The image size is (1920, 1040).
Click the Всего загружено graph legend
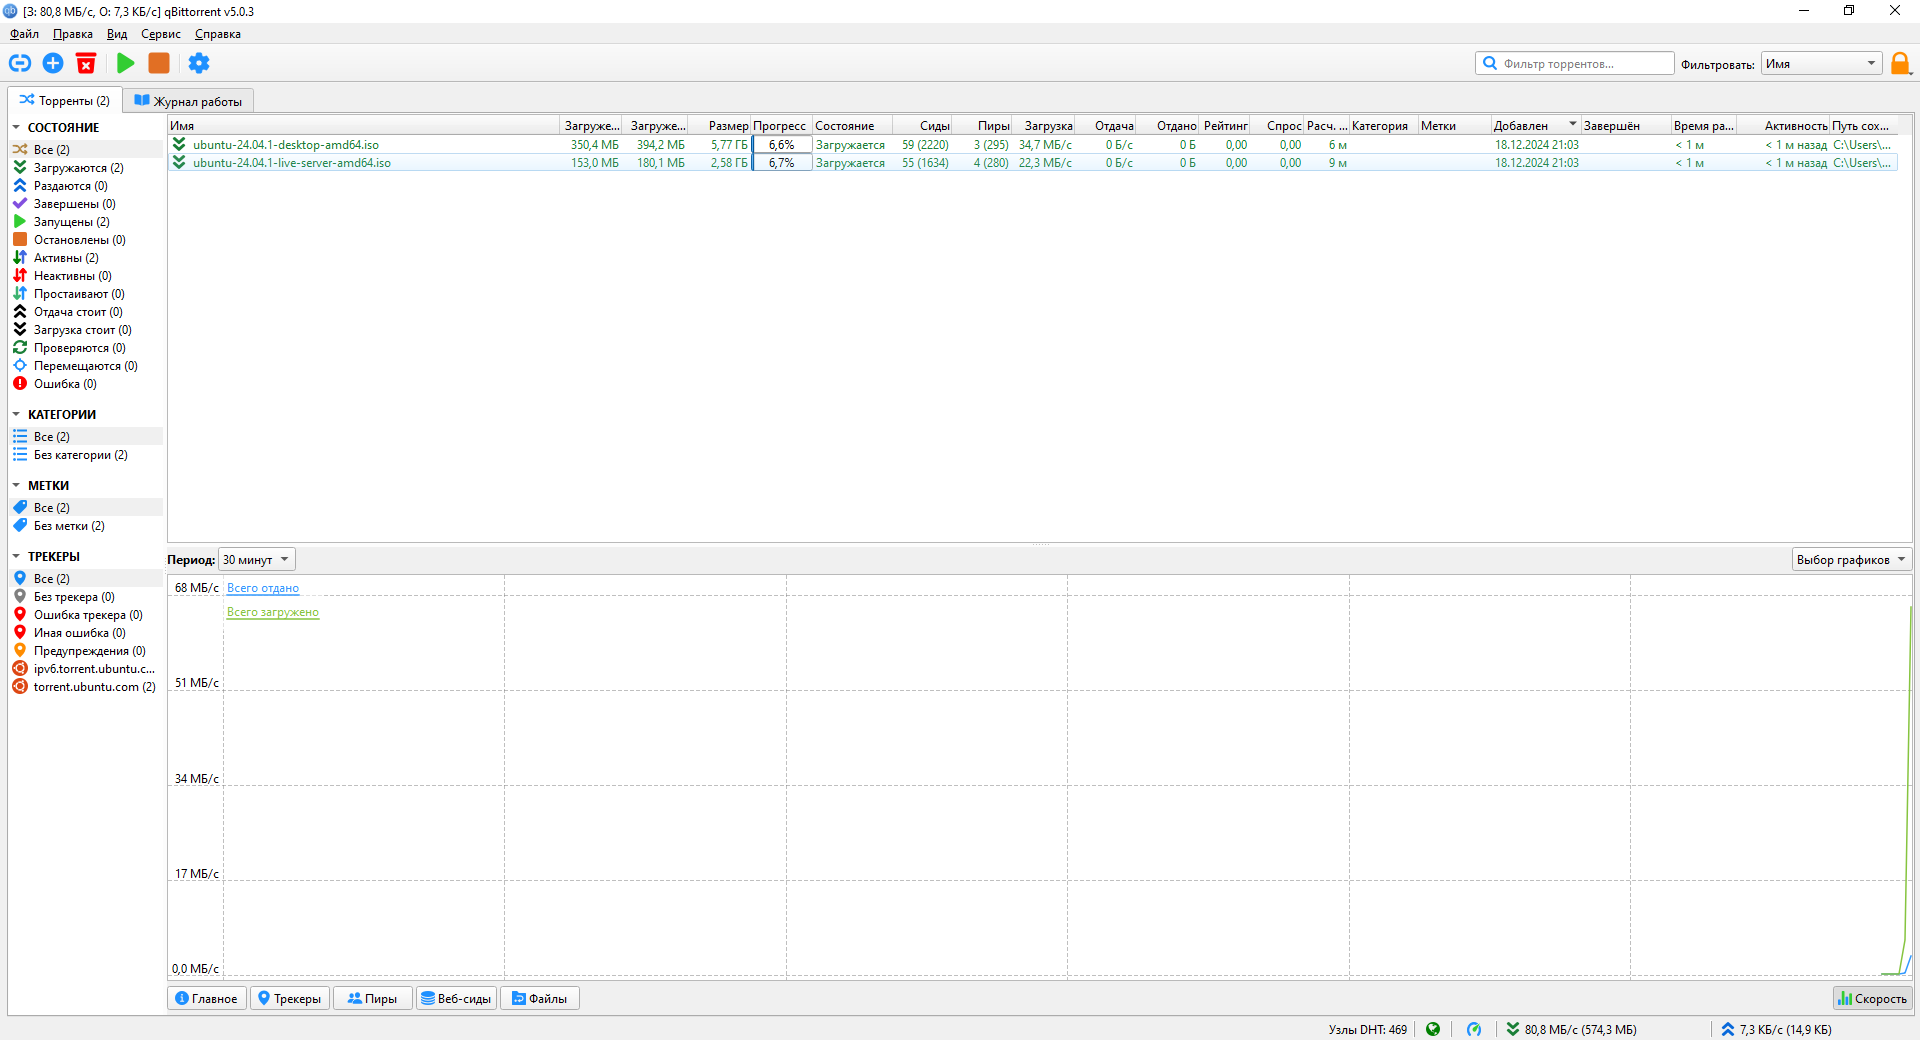[x=273, y=612]
